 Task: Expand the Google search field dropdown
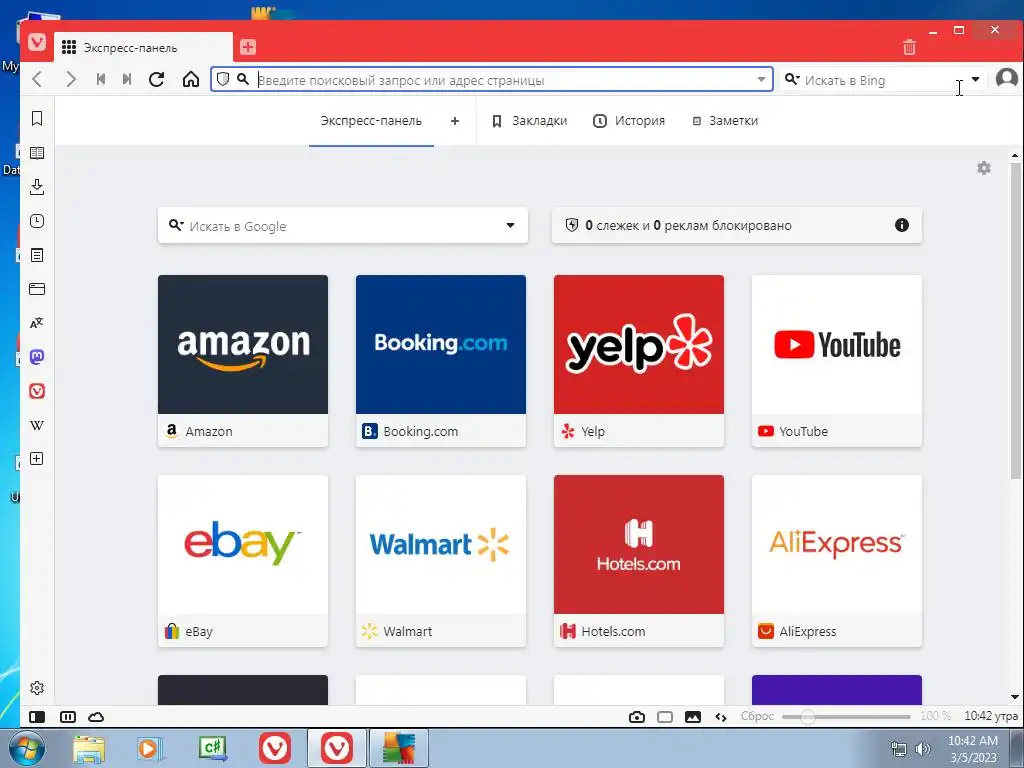pyautogui.click(x=511, y=225)
